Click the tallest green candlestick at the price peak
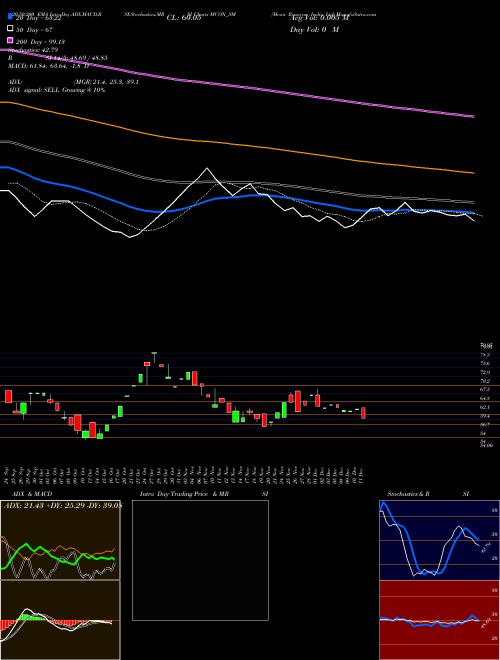Viewport: 500px width, 660px height. [x=154, y=357]
